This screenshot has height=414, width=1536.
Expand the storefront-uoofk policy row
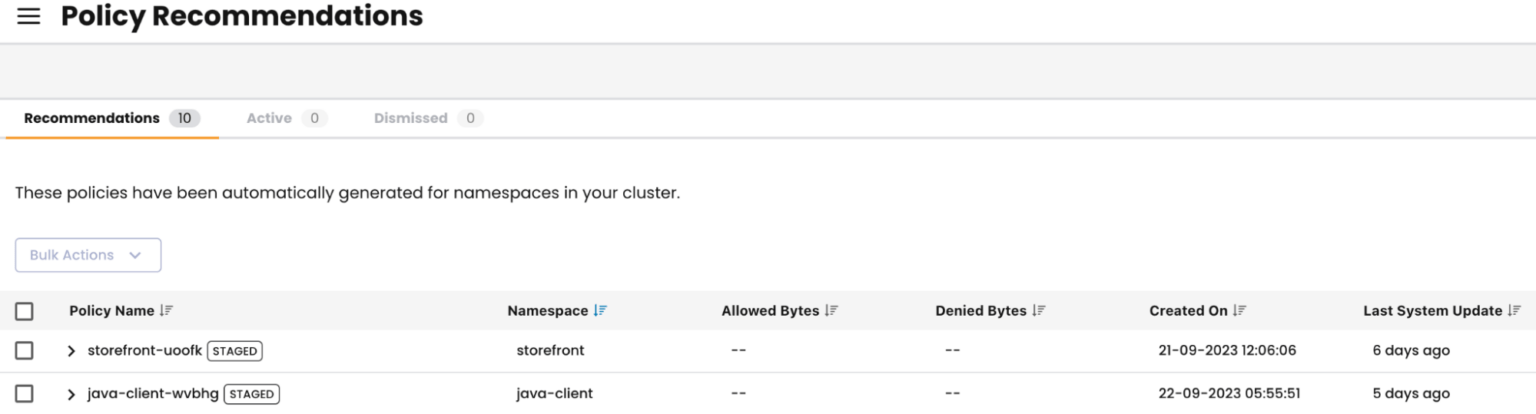71,351
